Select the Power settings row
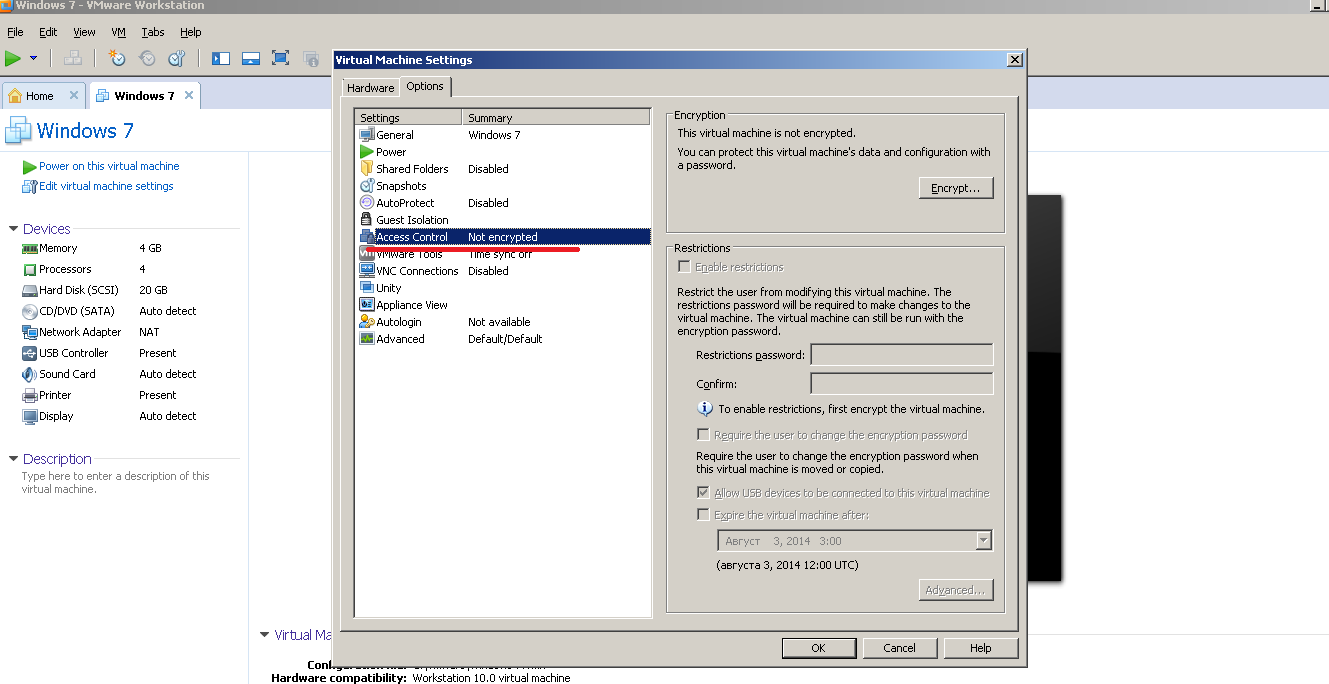 pyautogui.click(x=503, y=152)
